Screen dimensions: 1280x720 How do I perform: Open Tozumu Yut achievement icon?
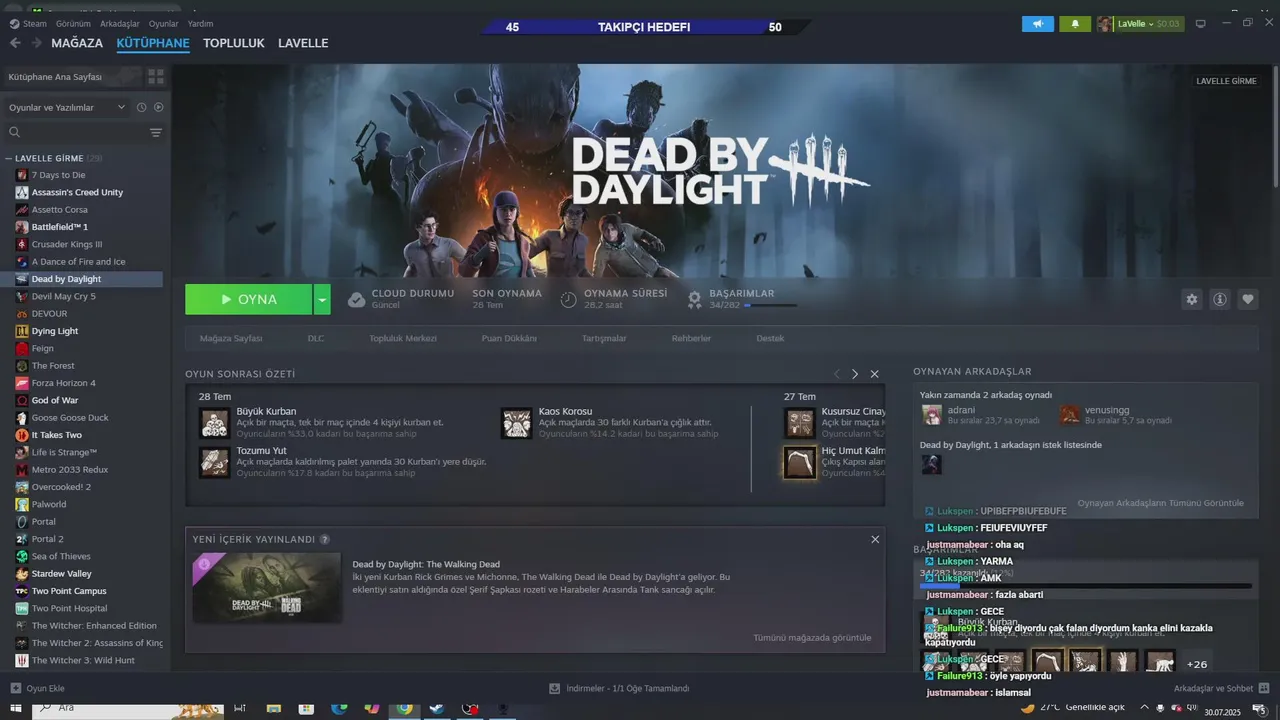pyautogui.click(x=215, y=462)
